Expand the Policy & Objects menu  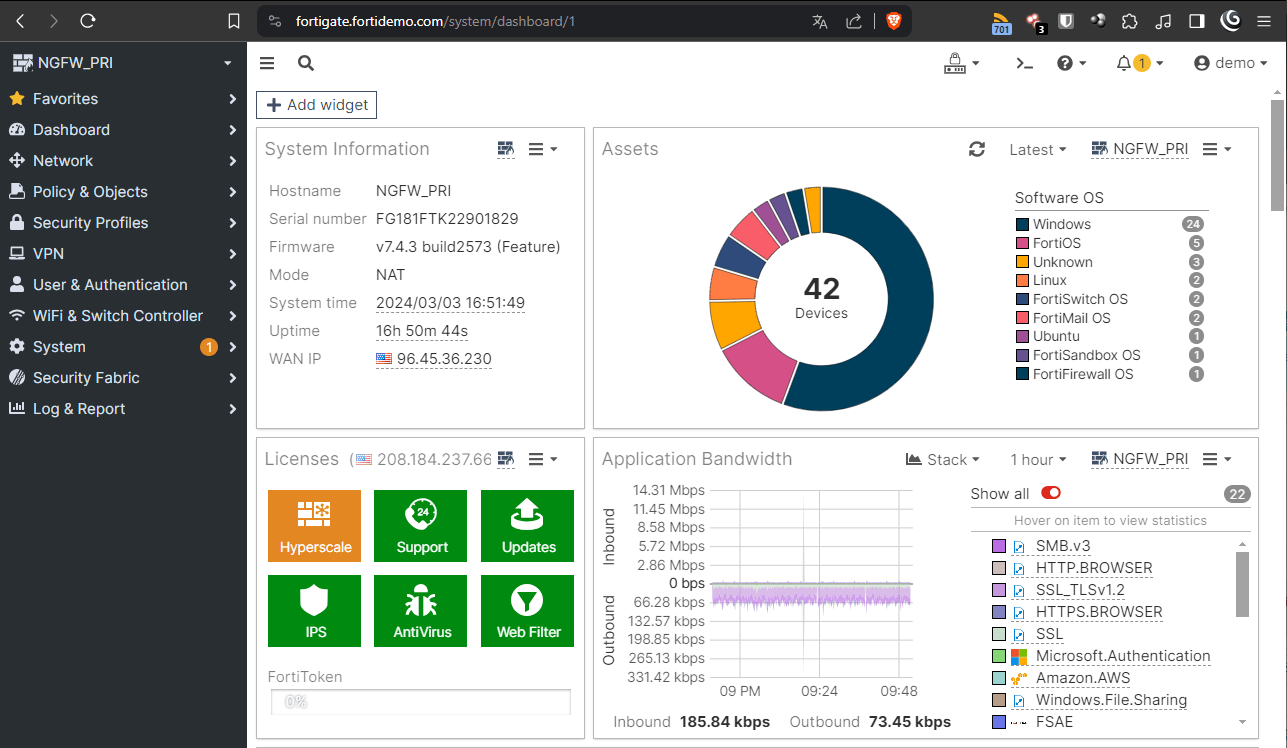tap(123, 192)
